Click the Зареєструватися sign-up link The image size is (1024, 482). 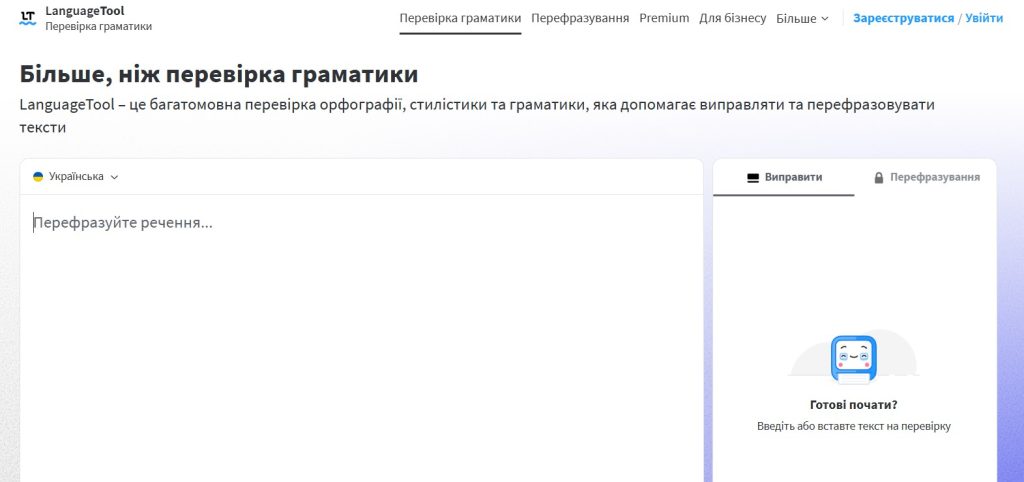(903, 18)
